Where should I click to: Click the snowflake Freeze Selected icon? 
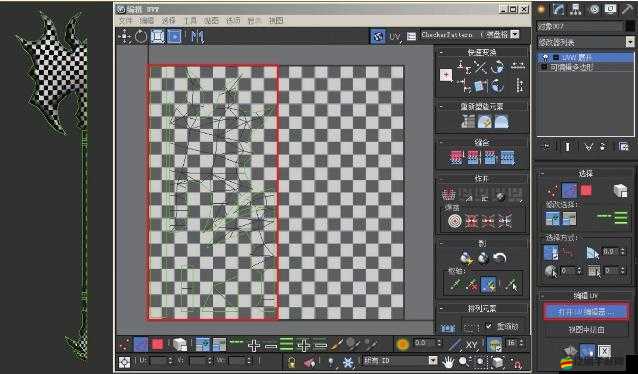coord(347,362)
